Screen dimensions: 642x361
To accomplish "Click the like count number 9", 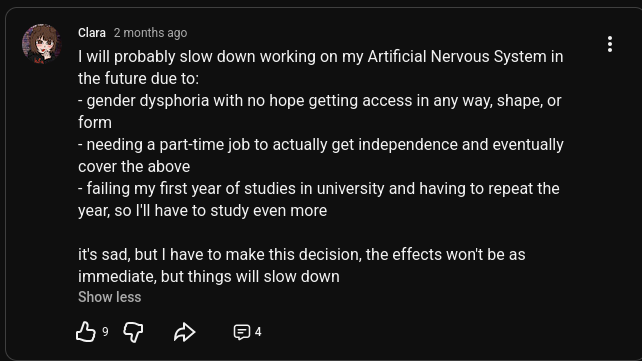I will [105, 332].
